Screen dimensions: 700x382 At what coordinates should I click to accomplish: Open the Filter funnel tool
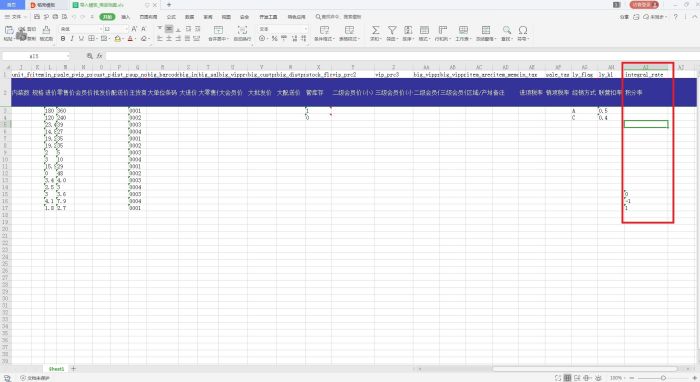click(392, 30)
